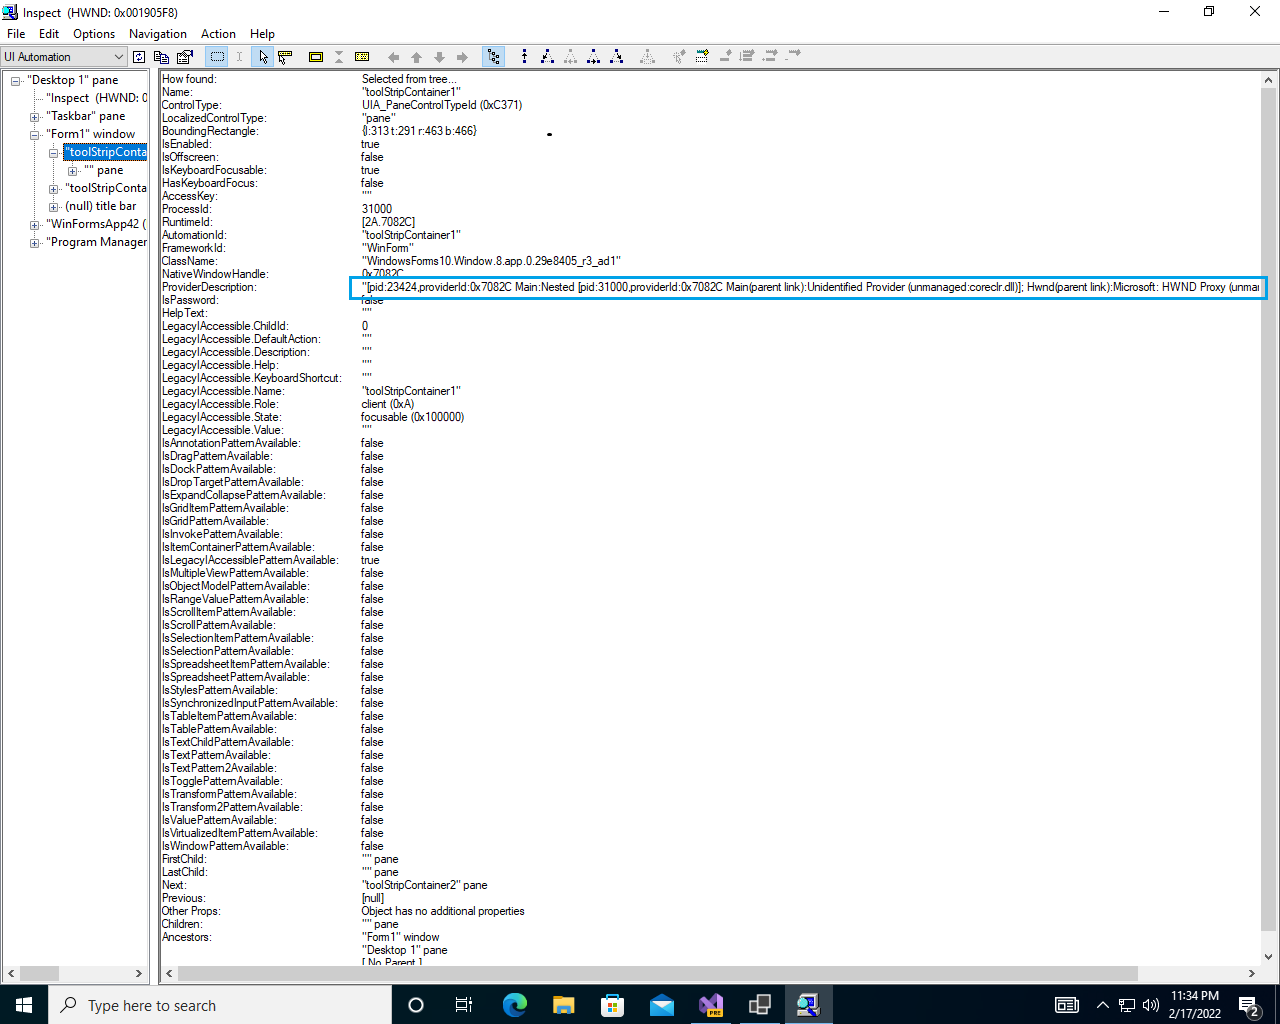1280x1024 pixels.
Task: Open the notification center icon
Action: click(x=1249, y=1005)
